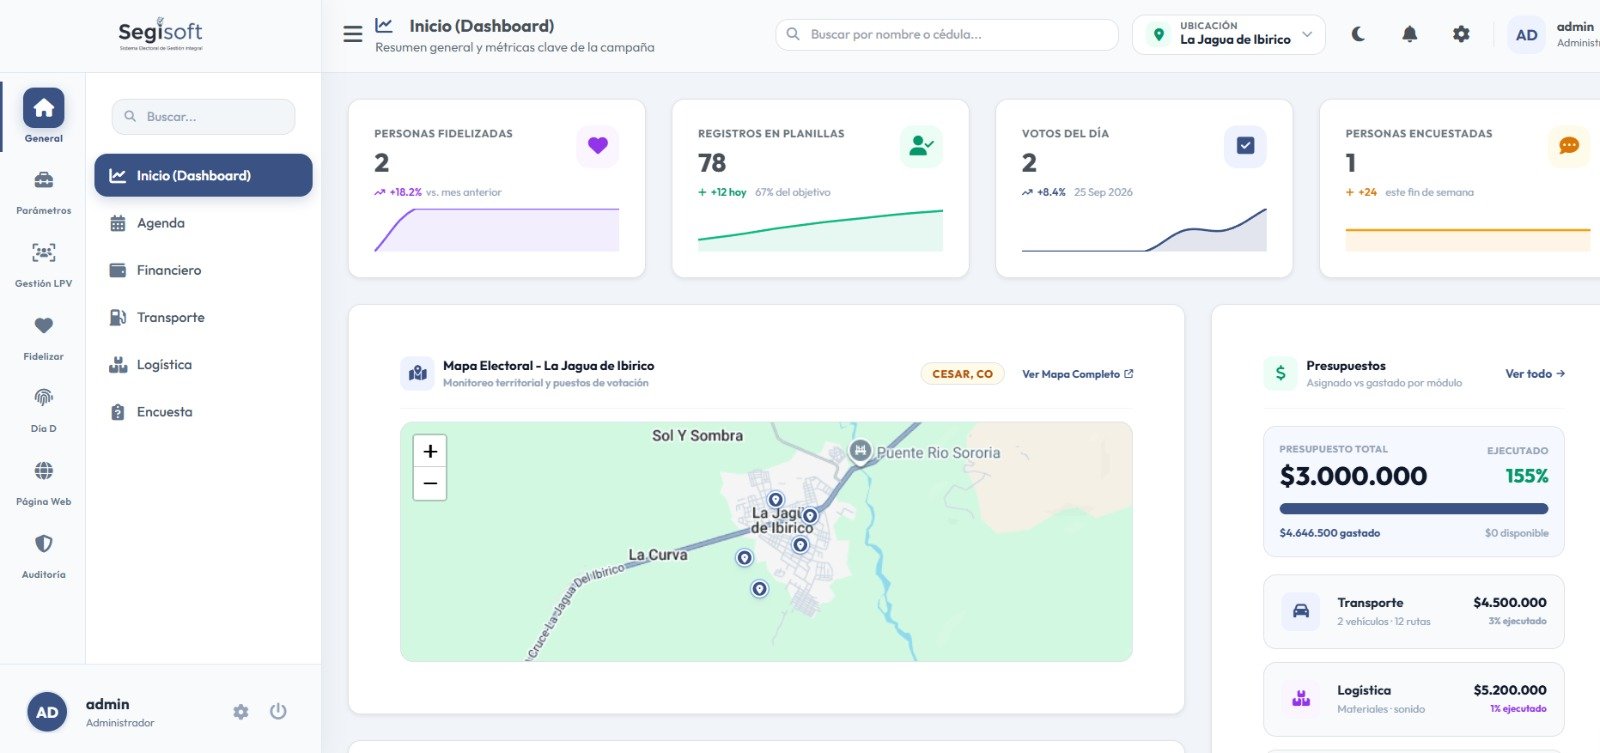The image size is (1600, 753).
Task: Select Inicio (Dashboard) in the menu
Action: coord(203,175)
